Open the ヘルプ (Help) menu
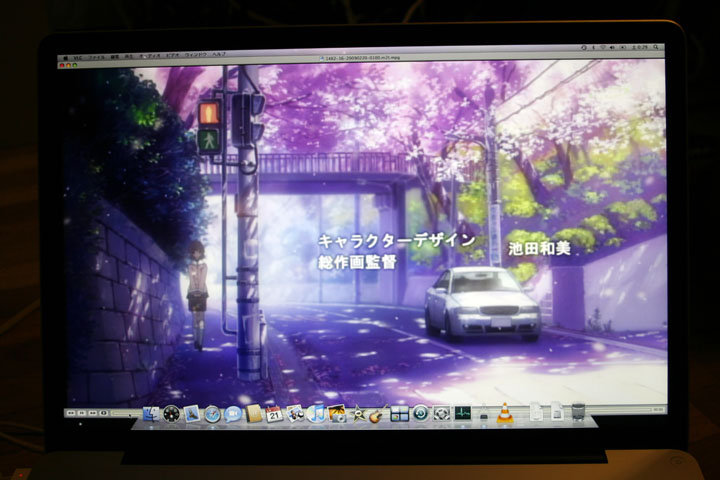 coord(219,54)
